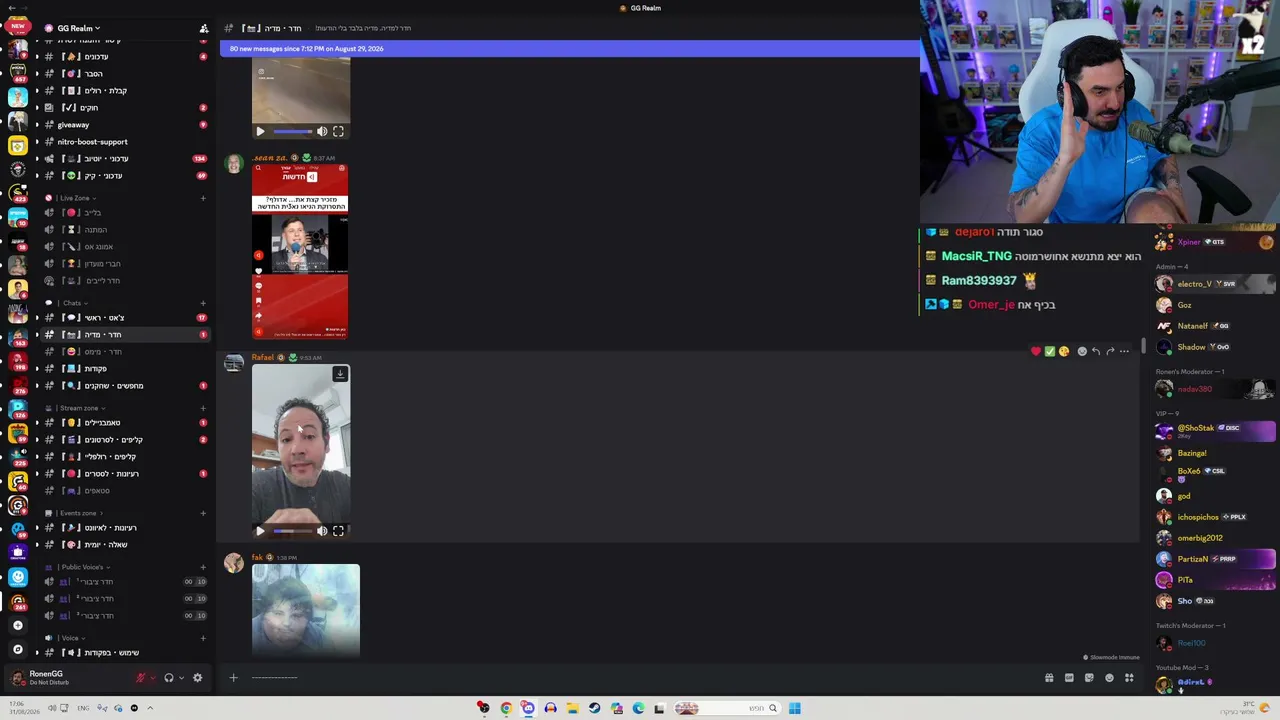Open the headphone output options arrow
Viewport: 1280px width, 720px height.
(x=181, y=678)
